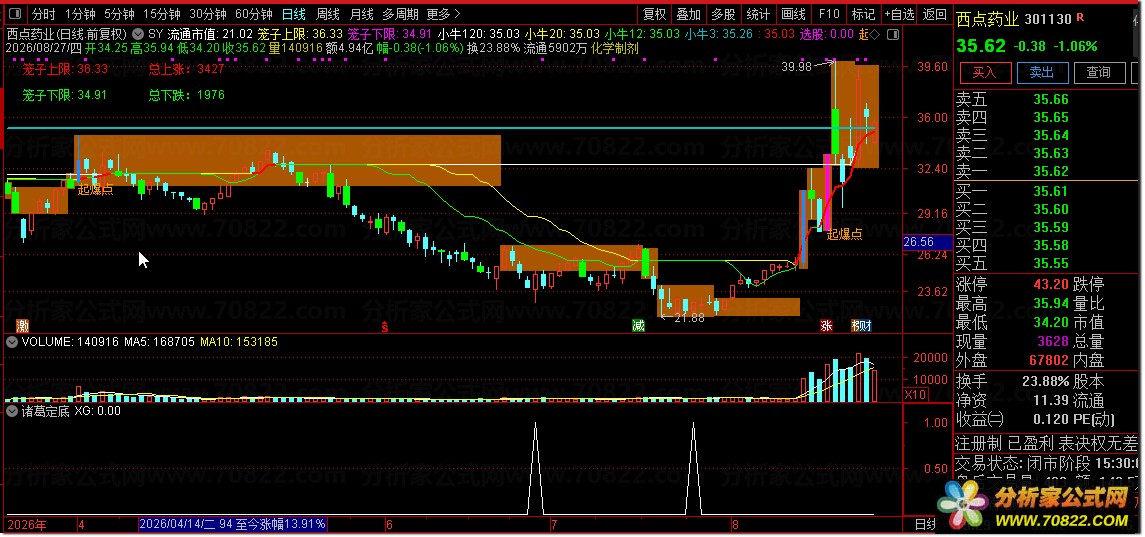Select the 月线 monthly chart tab
This screenshot has height=537, width=1145.
point(361,14)
